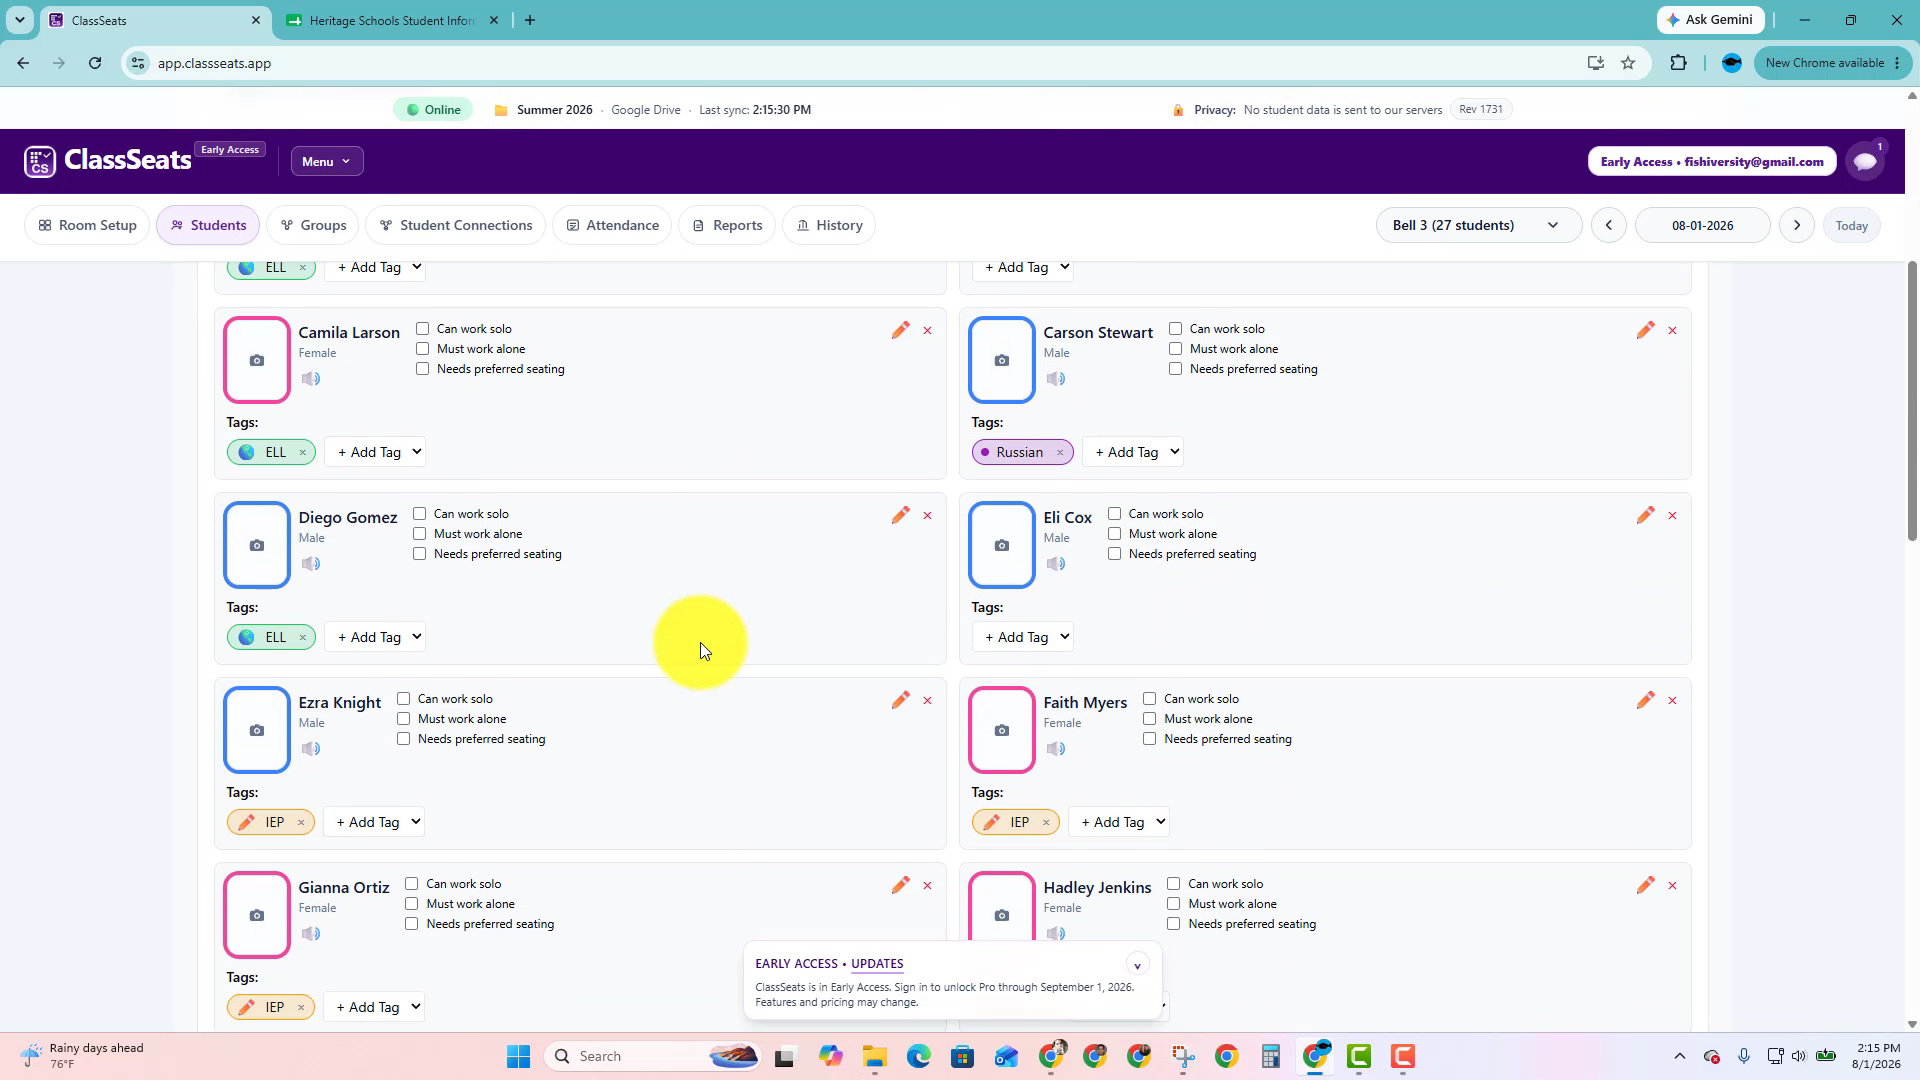Viewport: 1920px width, 1080px height.
Task: Open the Groups tab
Action: pos(313,226)
